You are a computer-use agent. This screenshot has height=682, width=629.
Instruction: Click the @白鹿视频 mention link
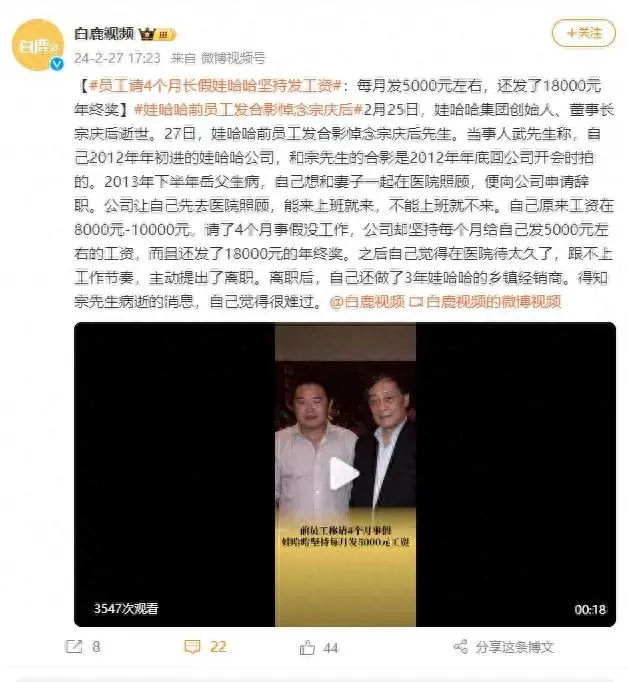[367, 302]
